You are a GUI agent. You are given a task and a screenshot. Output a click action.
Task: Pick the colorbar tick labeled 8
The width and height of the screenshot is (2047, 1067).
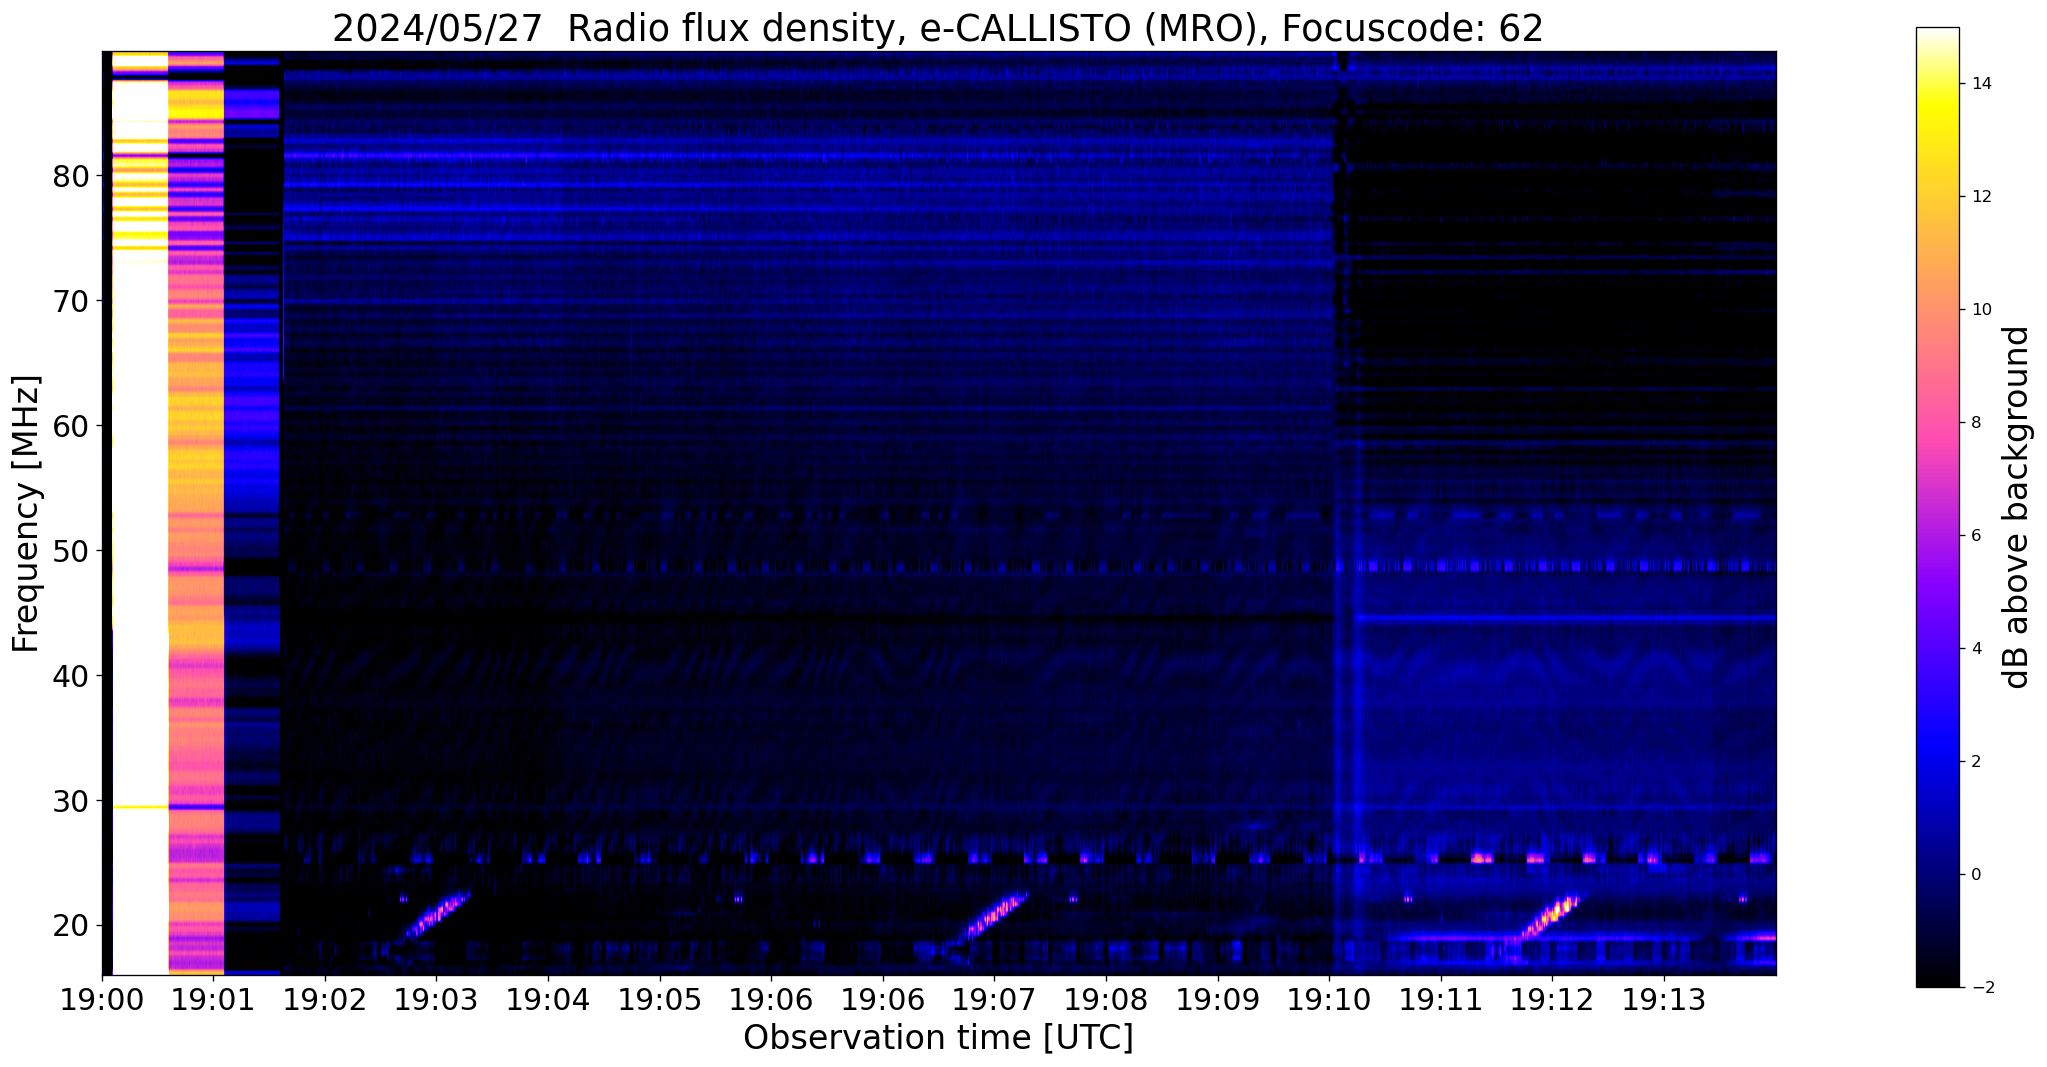click(x=1976, y=423)
